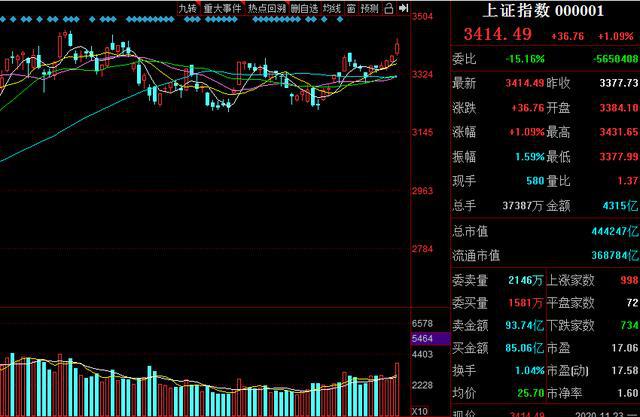The width and height of the screenshot is (640, 417).
Task: Click the 委卖量 2146万 value
Action: 526,280
